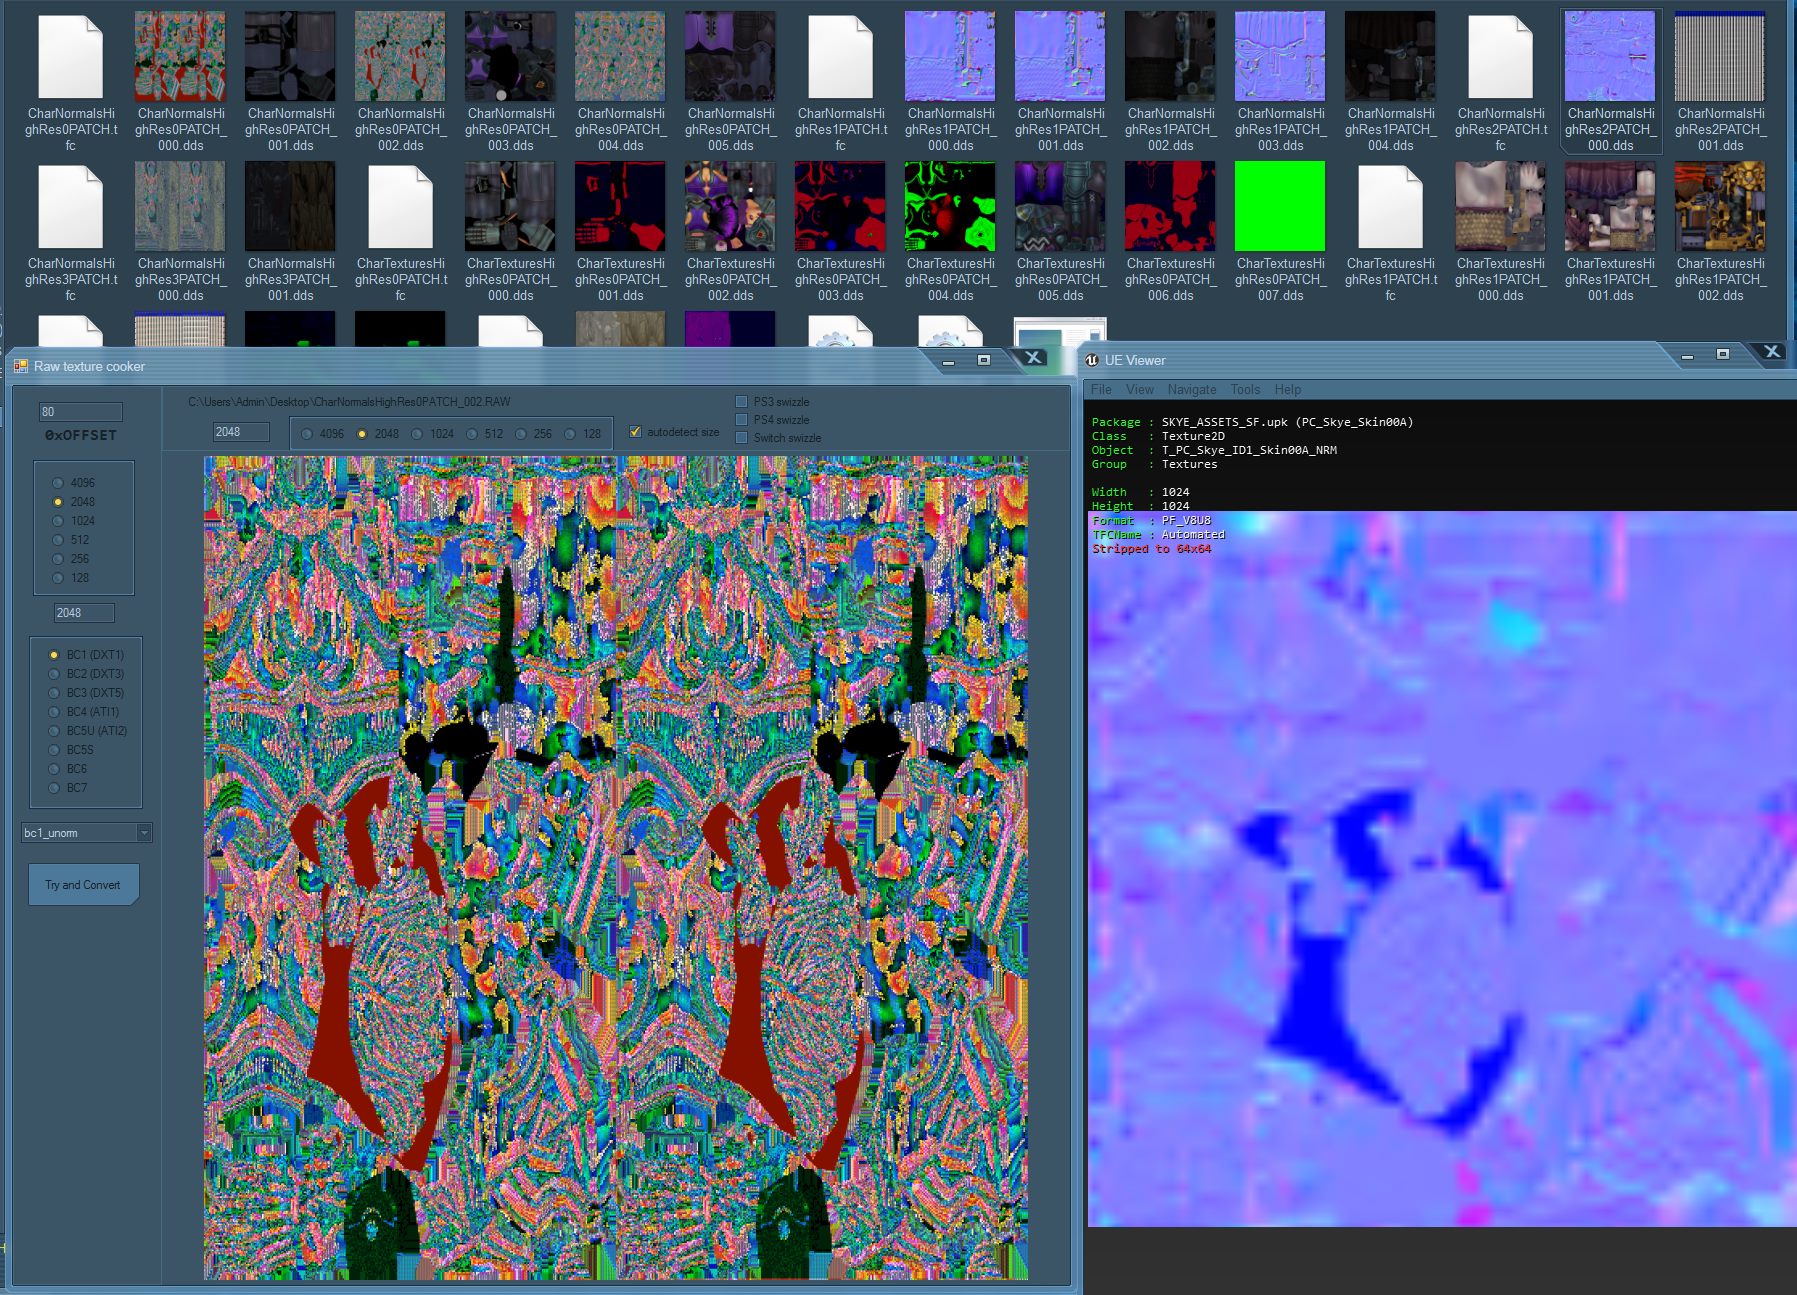Select CharTexturesHighRes0PATCH_002.dds file icon
The width and height of the screenshot is (1797, 1295).
coord(730,206)
